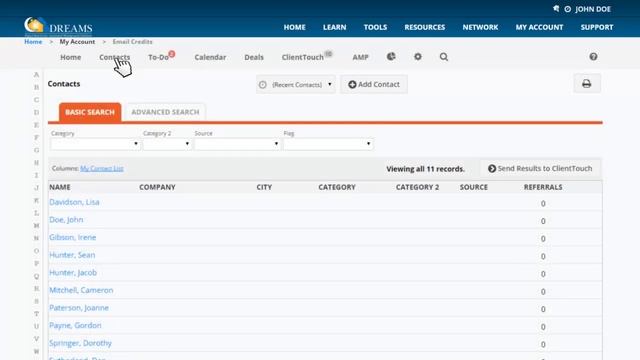Filter contacts by letter A
The height and width of the screenshot is (360, 640).
pyautogui.click(x=36, y=75)
